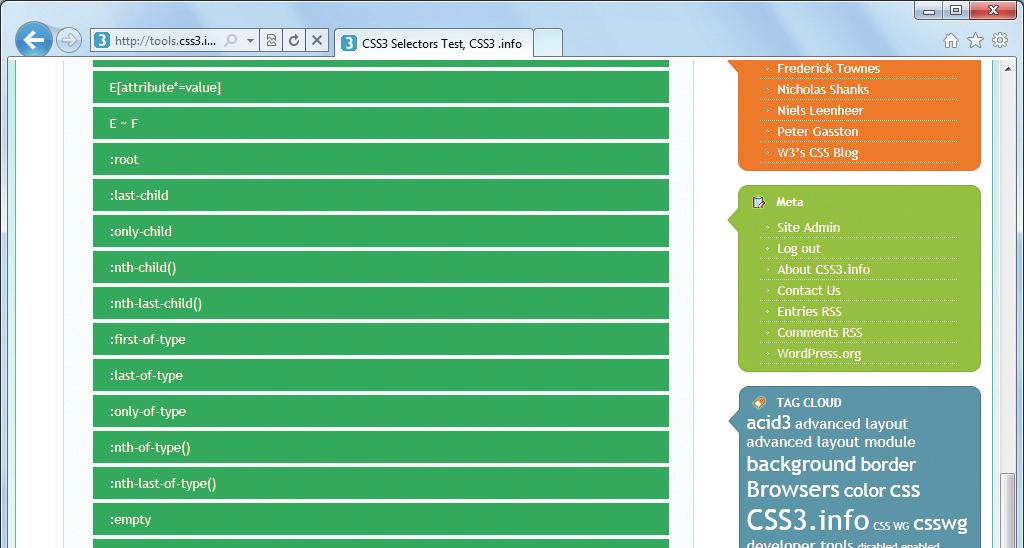
Task: Click the Tag Cloud tag icon
Action: point(759,402)
